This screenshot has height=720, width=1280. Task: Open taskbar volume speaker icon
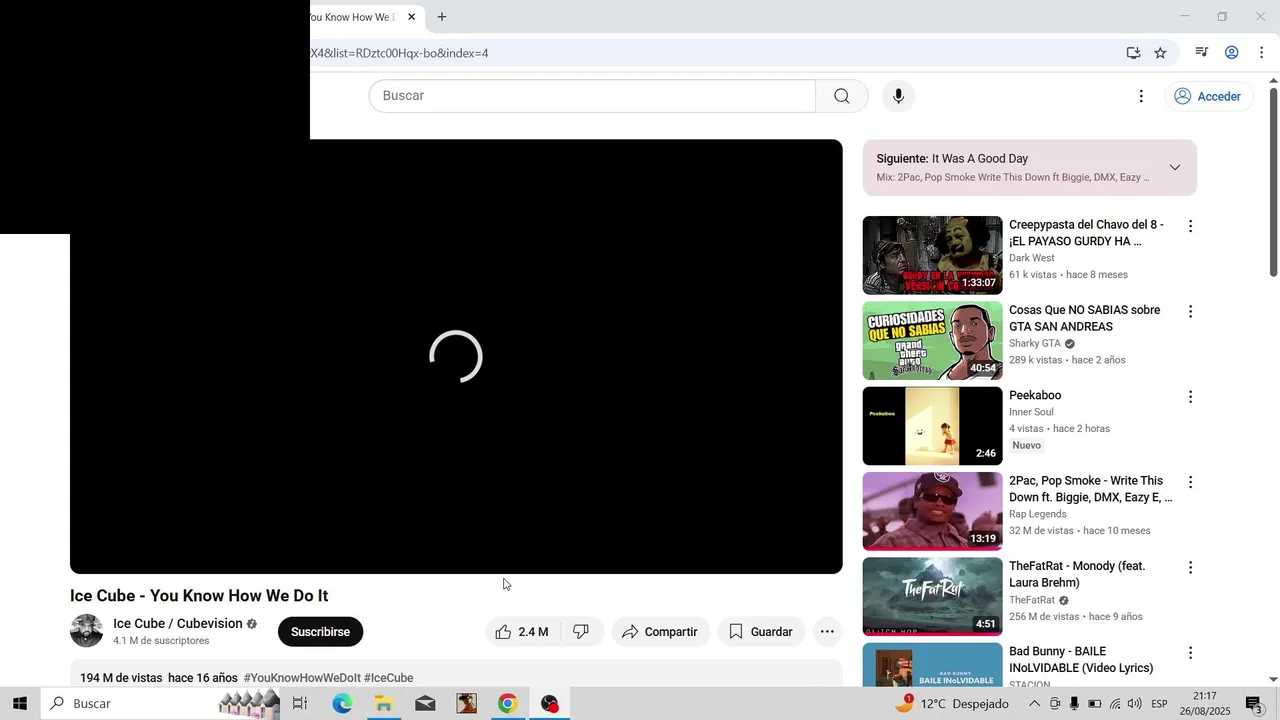tap(1134, 704)
